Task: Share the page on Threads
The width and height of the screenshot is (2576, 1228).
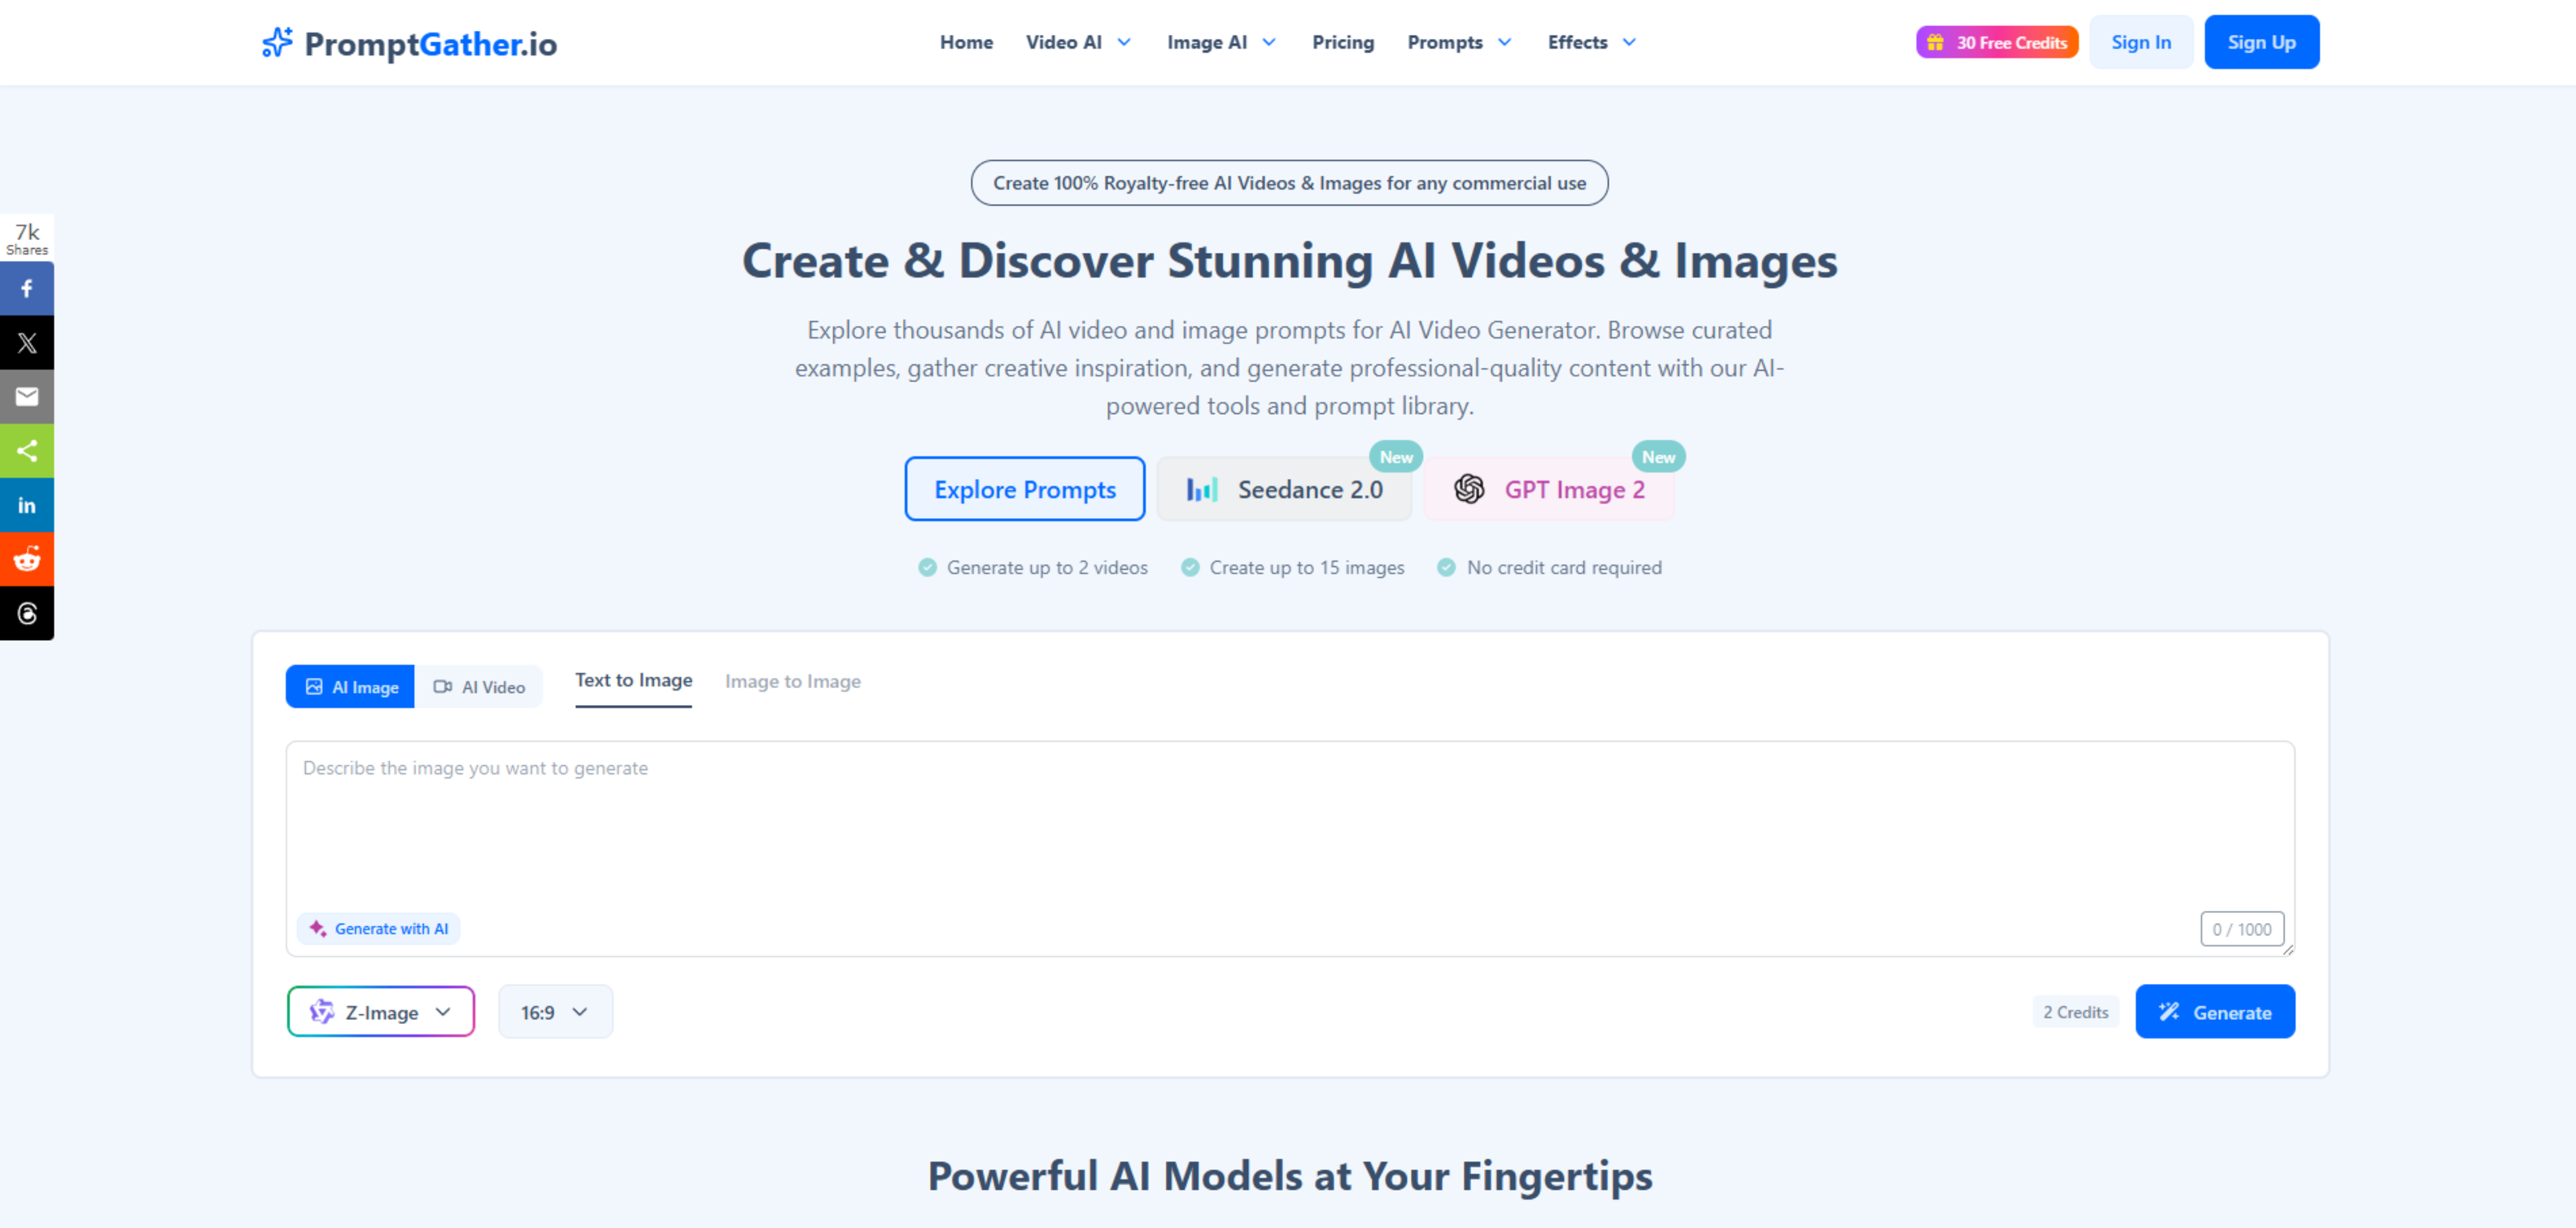Action: click(x=27, y=613)
